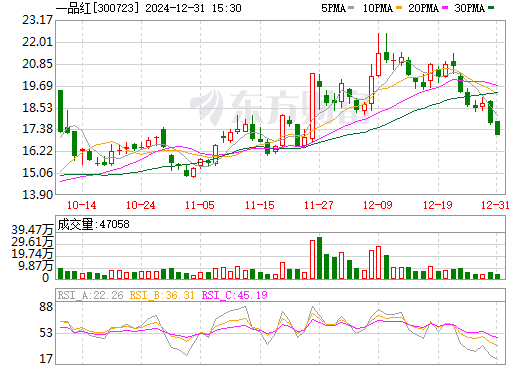Click the stock title 一品红[300723]
The height and width of the screenshot is (365, 520).
[x=97, y=8]
